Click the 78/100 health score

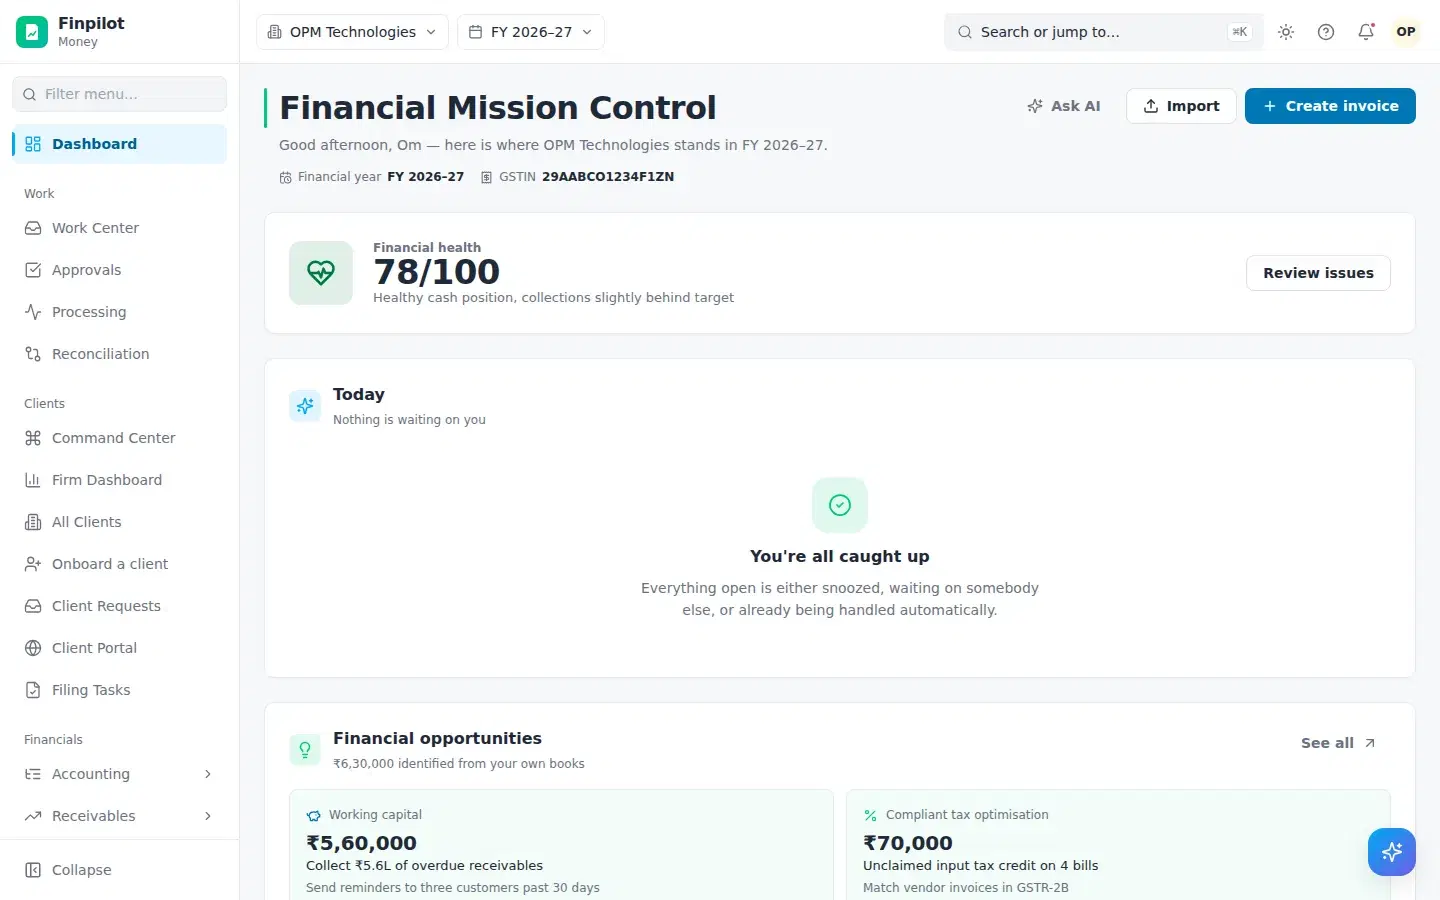[436, 272]
